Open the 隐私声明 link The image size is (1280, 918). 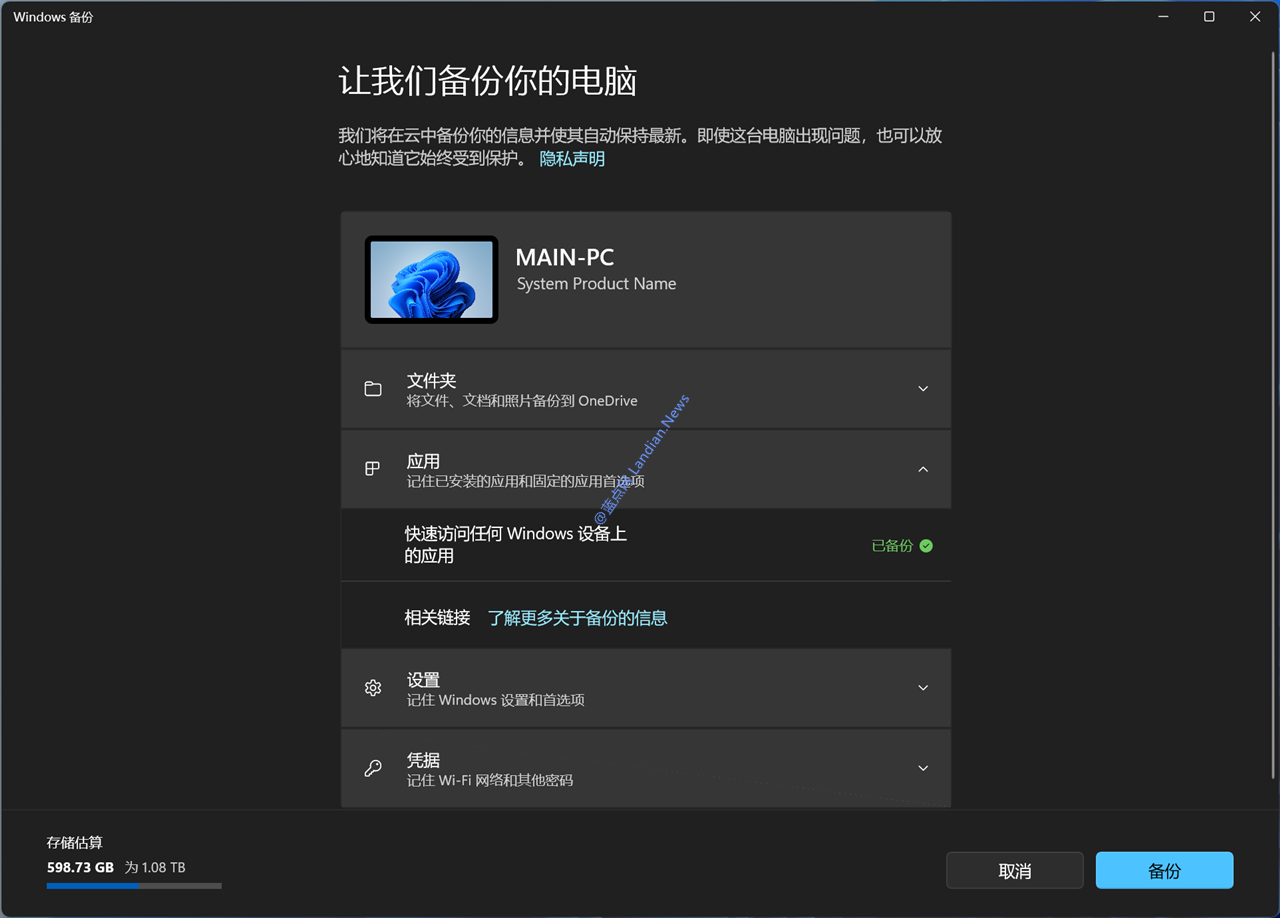(572, 158)
